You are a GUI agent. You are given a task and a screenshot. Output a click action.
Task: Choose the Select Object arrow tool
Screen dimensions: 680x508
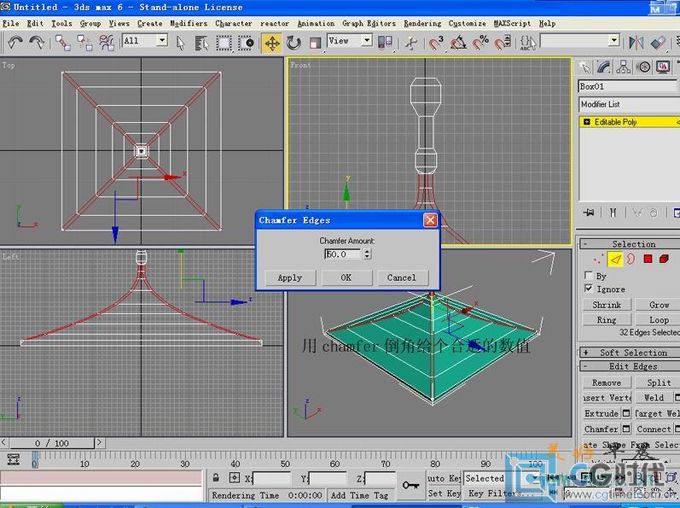181,43
